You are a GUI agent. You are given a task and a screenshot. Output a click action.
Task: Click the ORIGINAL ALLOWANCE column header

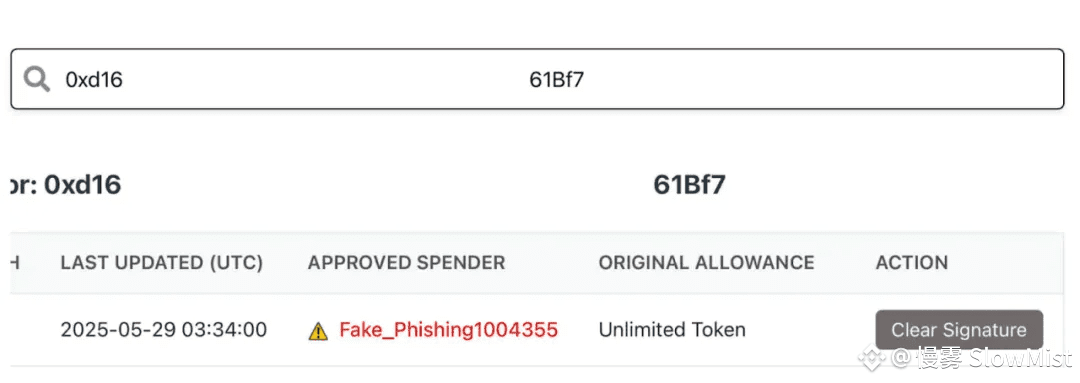[706, 262]
